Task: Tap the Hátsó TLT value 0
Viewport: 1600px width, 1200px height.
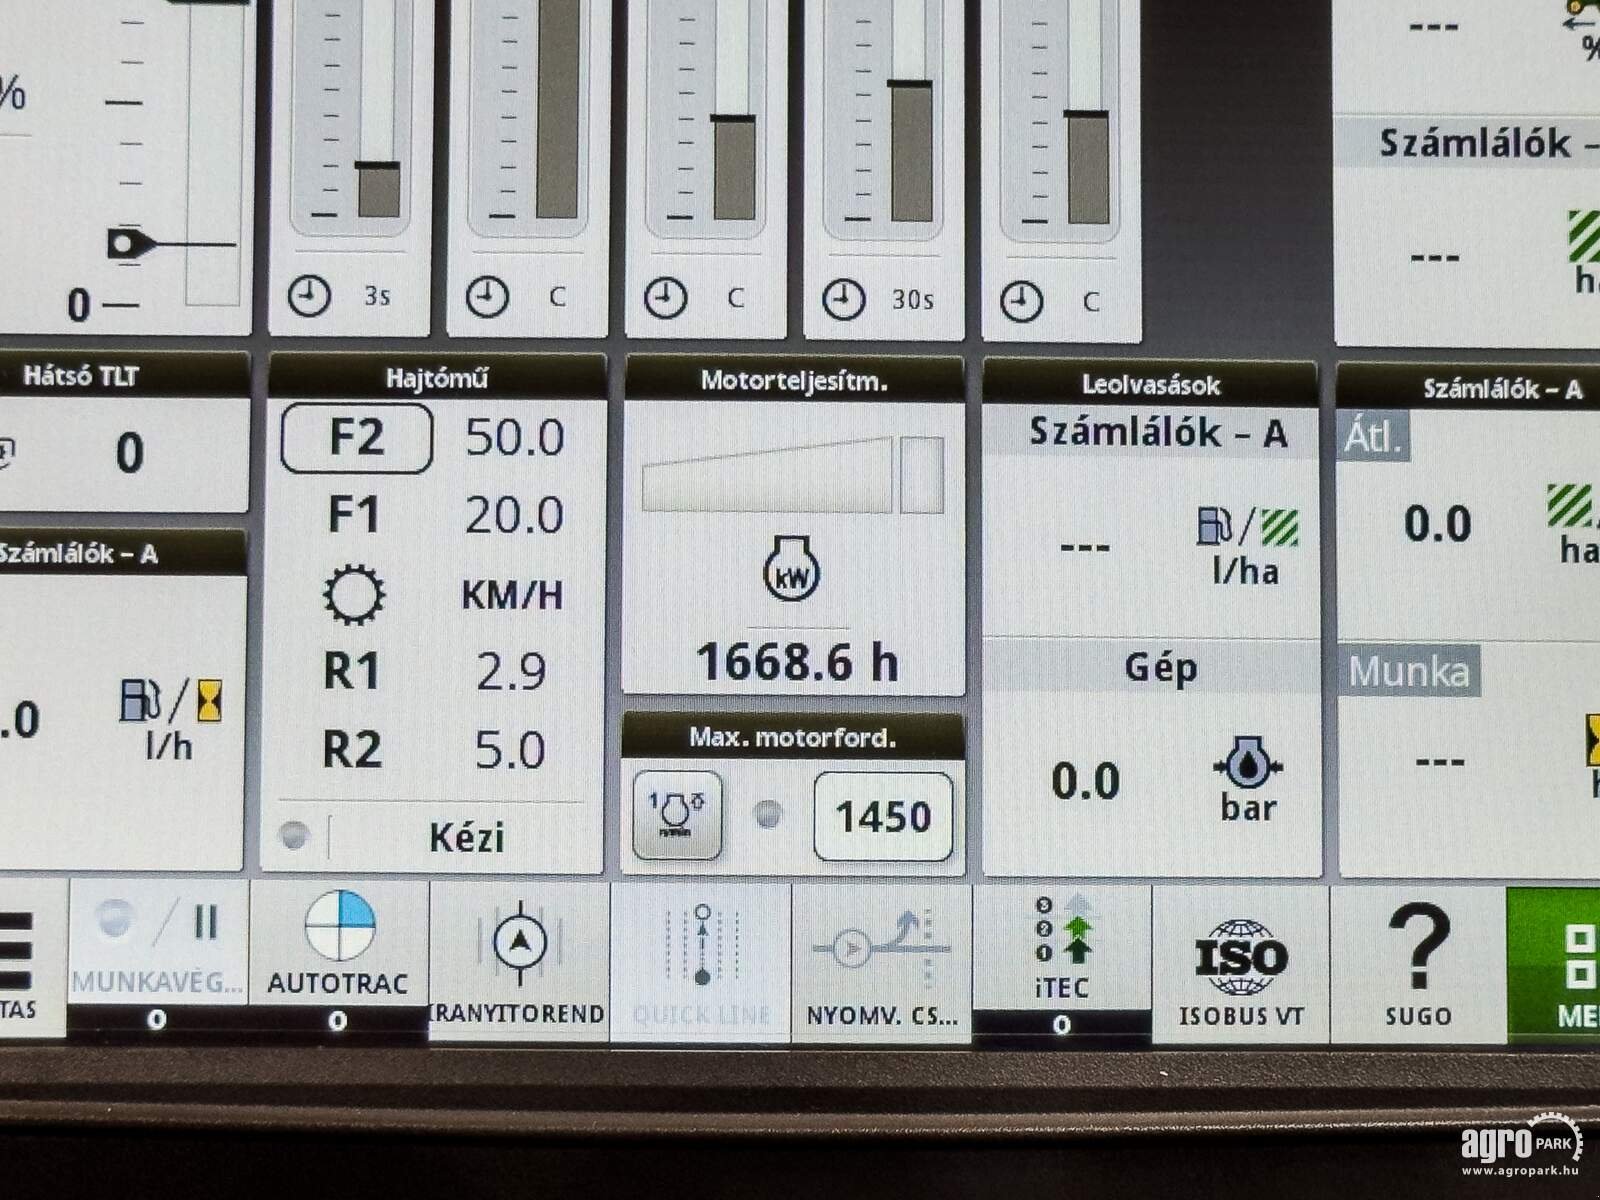Action: 129,453
